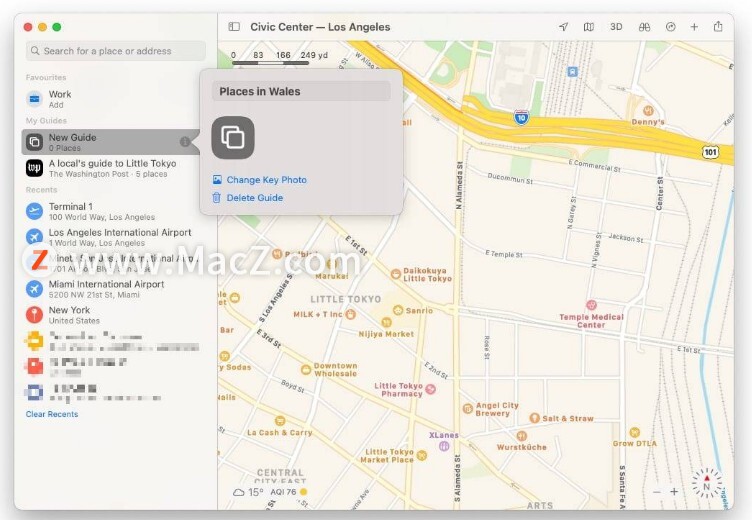Click the New York red pin icon

point(35,315)
